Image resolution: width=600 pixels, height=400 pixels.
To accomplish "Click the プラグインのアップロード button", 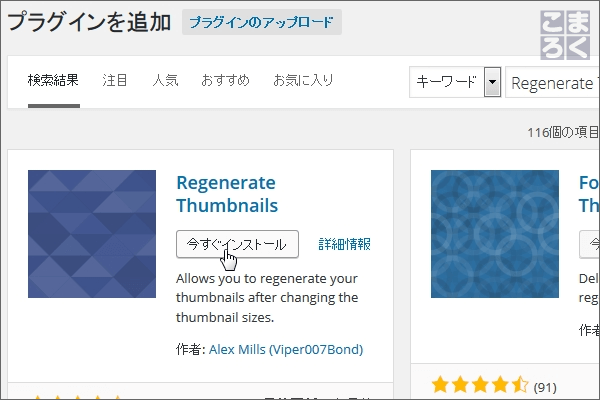I will click(262, 22).
